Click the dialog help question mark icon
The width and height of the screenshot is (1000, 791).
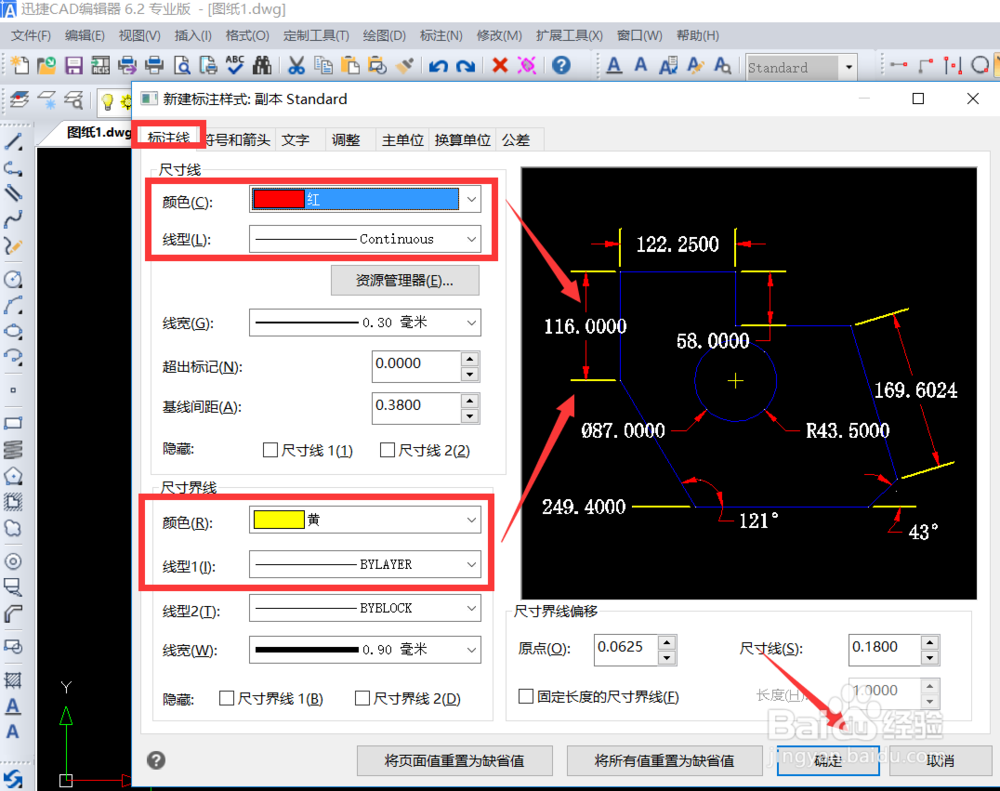pos(156,760)
